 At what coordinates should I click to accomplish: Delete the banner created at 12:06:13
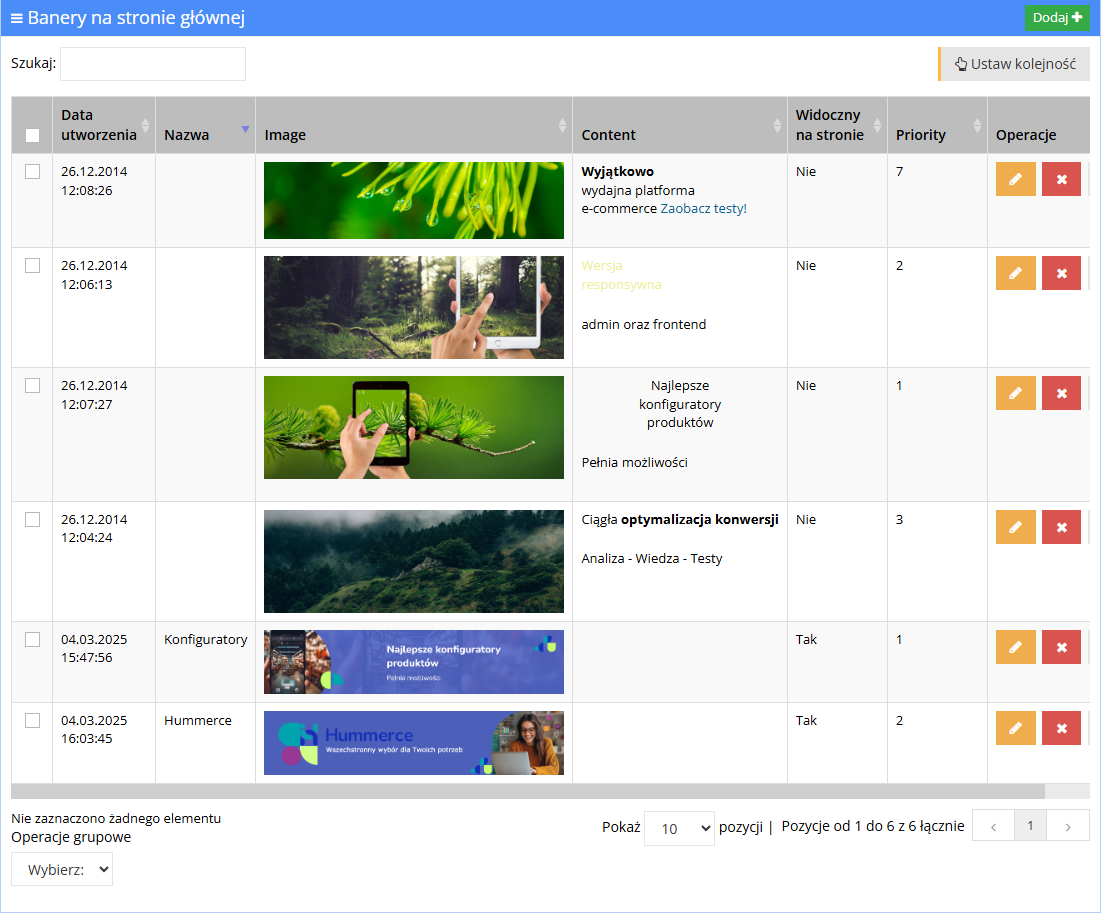[1061, 273]
